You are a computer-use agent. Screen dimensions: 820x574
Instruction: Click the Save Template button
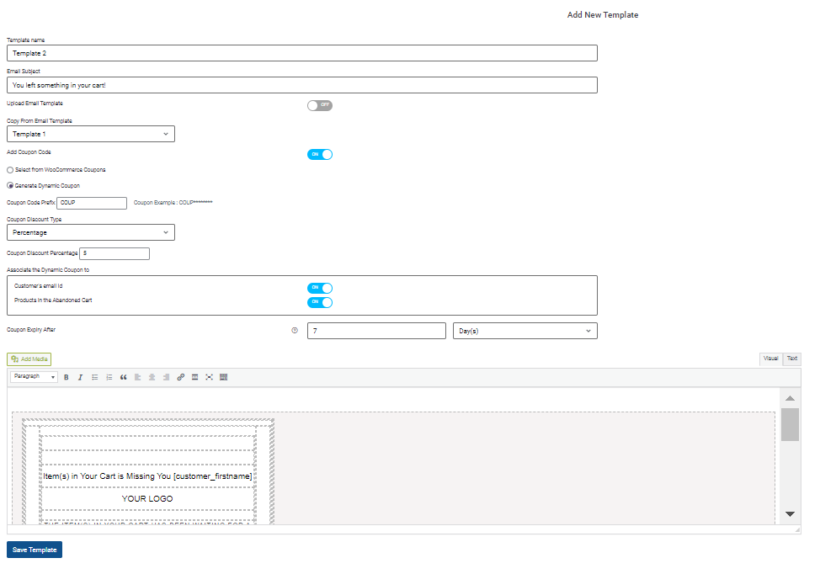35,549
